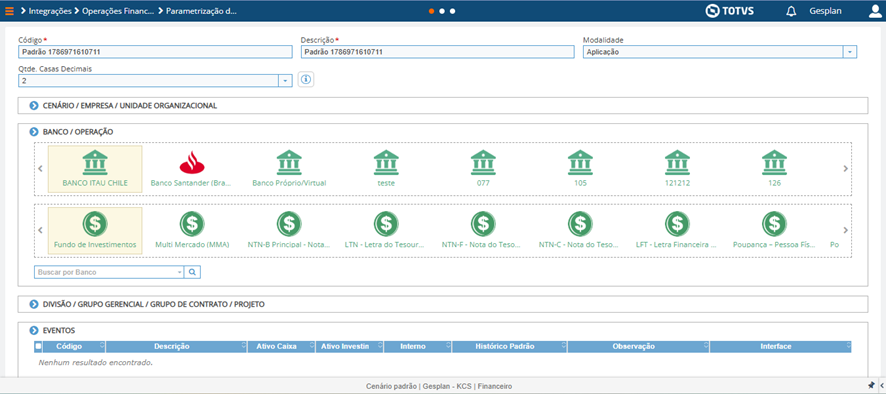Choose NTN-F Nota do Tesouro operation

tap(483, 231)
